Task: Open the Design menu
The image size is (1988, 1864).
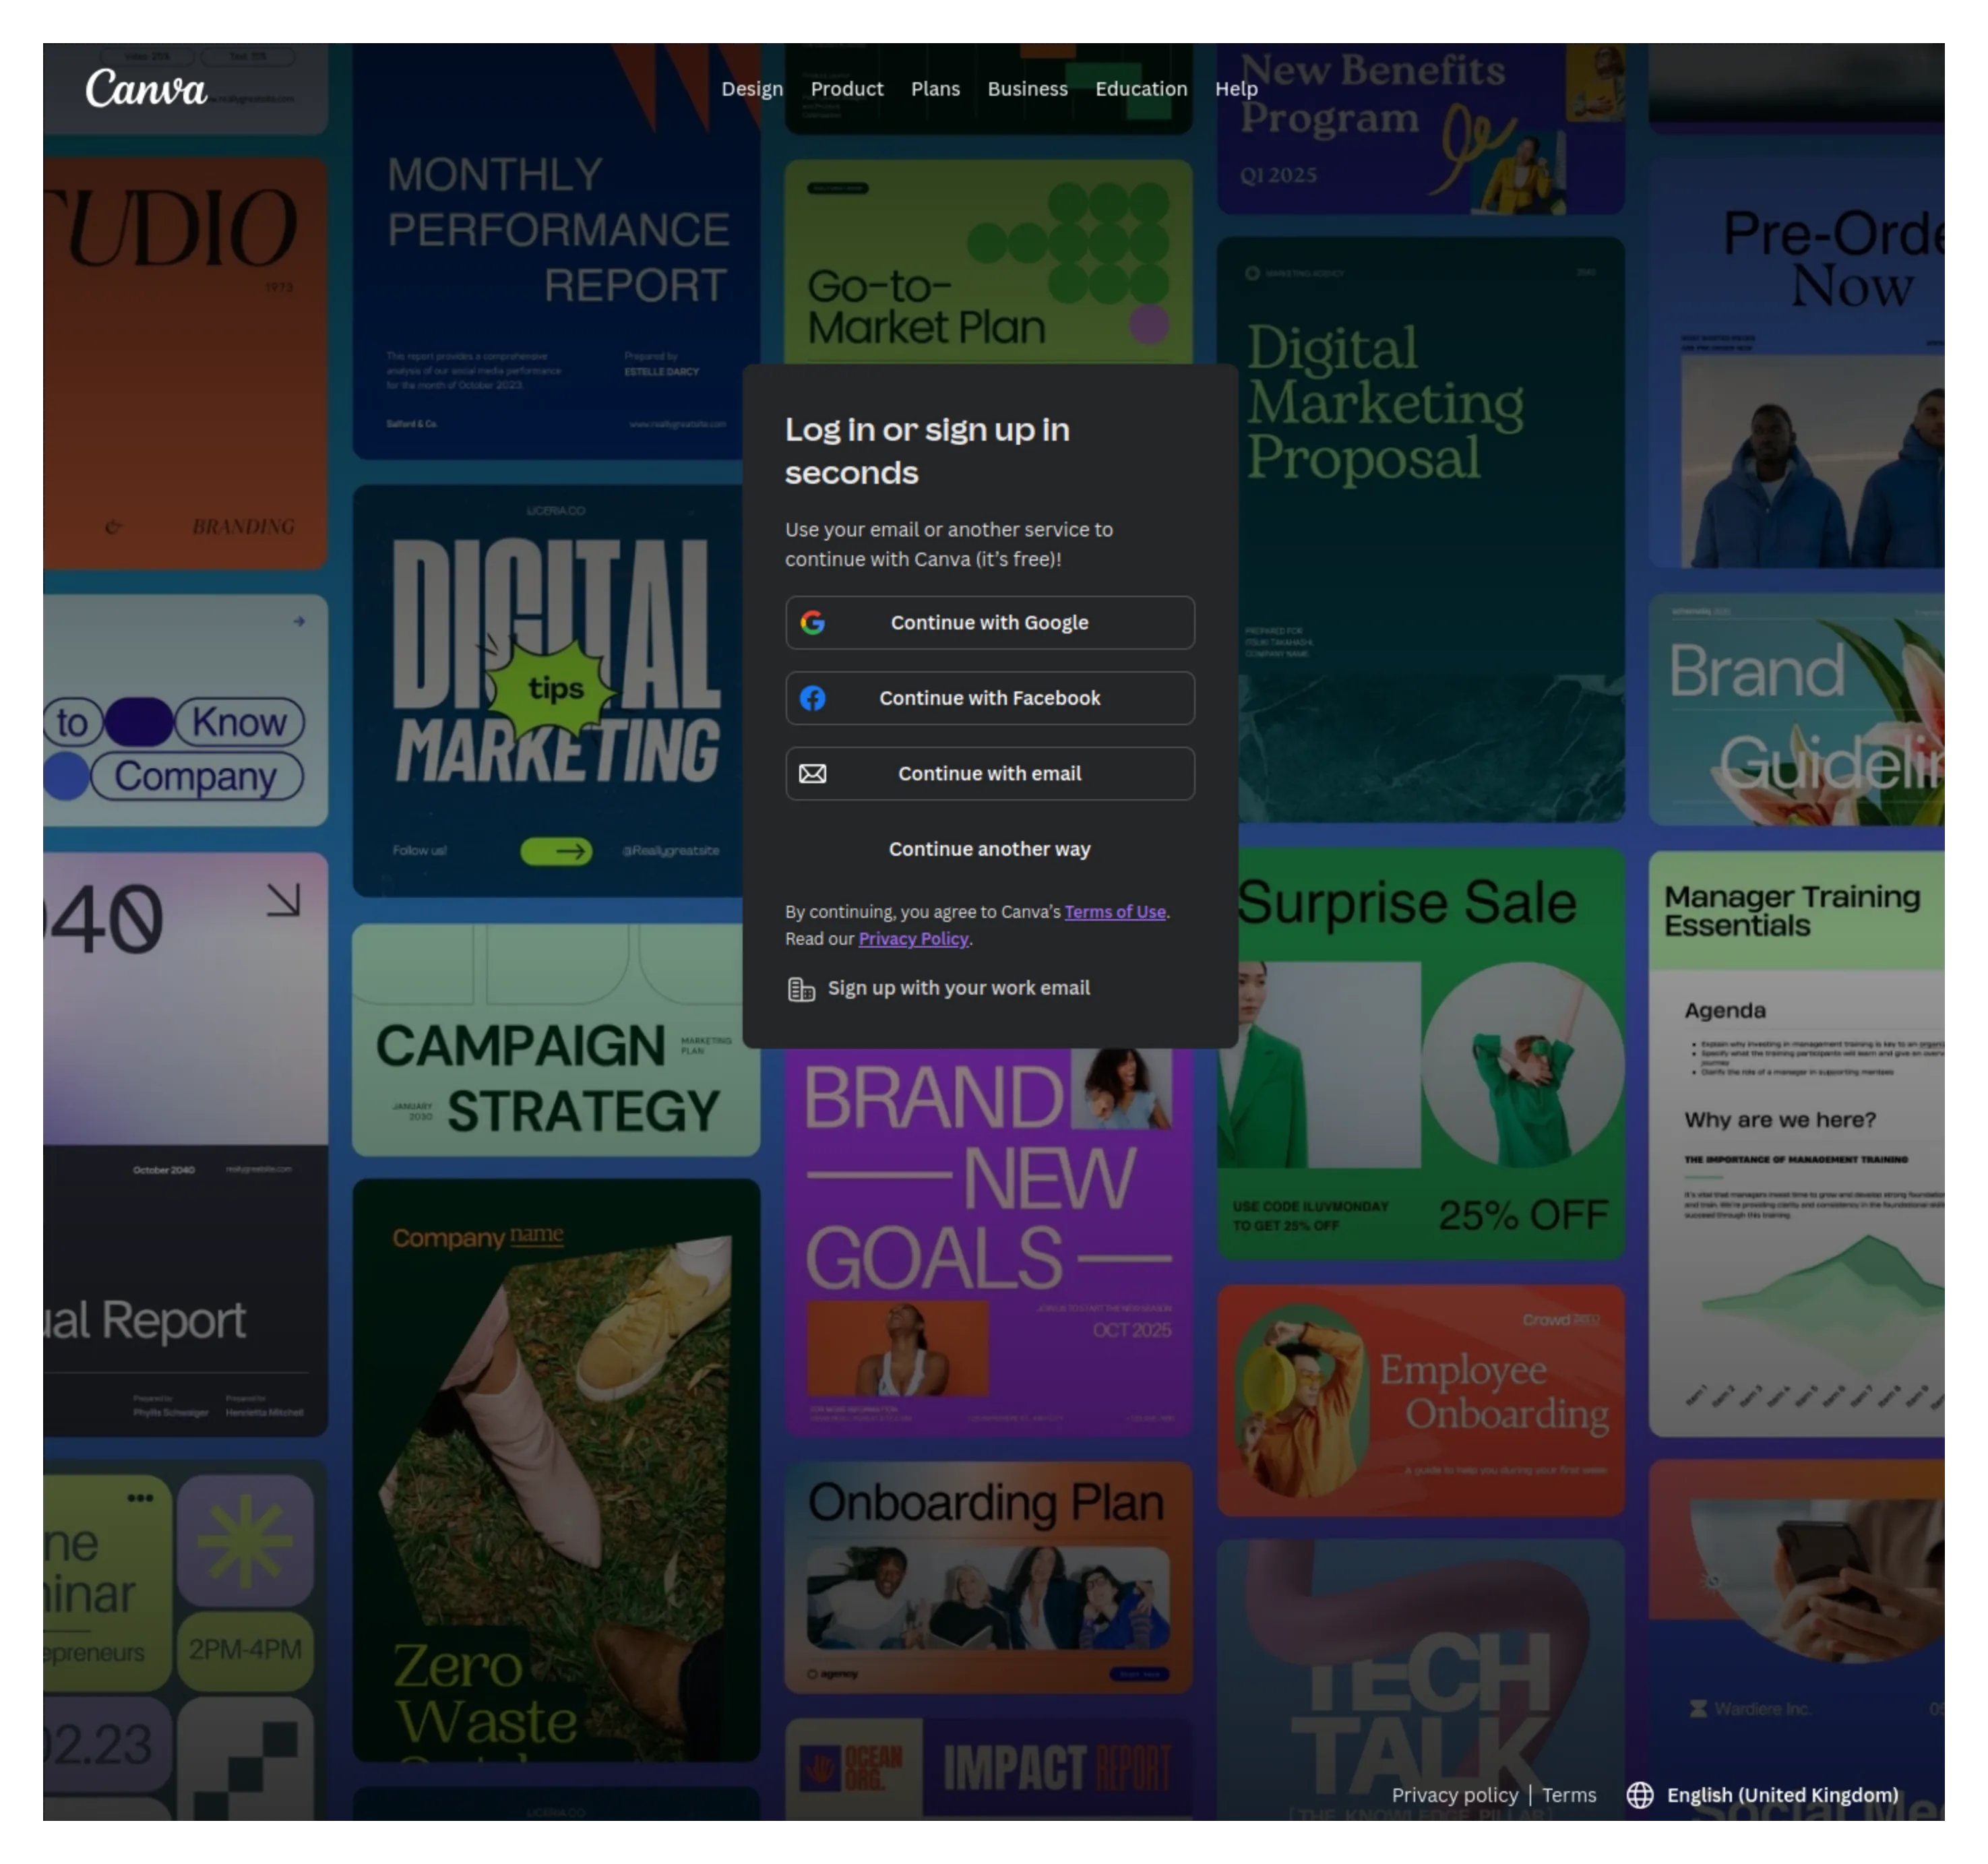Action: pos(751,88)
